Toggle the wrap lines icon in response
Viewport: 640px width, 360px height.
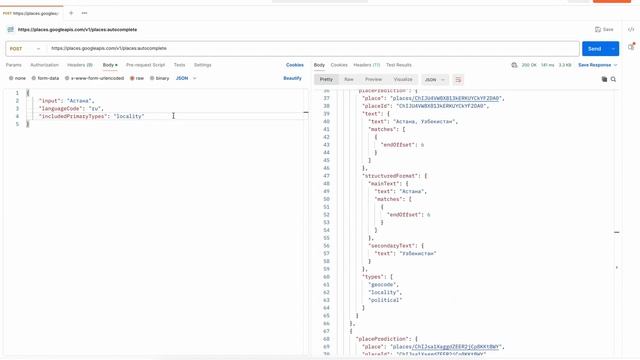(458, 80)
